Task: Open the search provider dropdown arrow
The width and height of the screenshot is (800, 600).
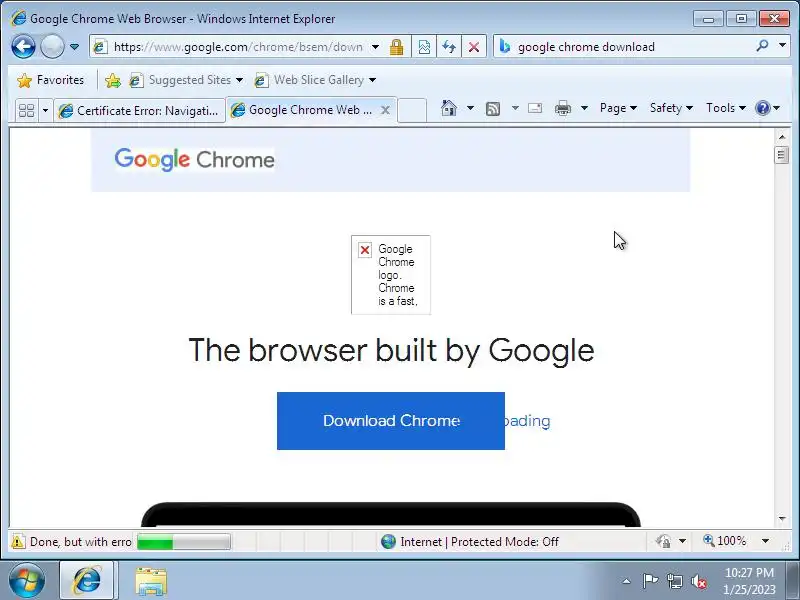Action: tap(782, 46)
